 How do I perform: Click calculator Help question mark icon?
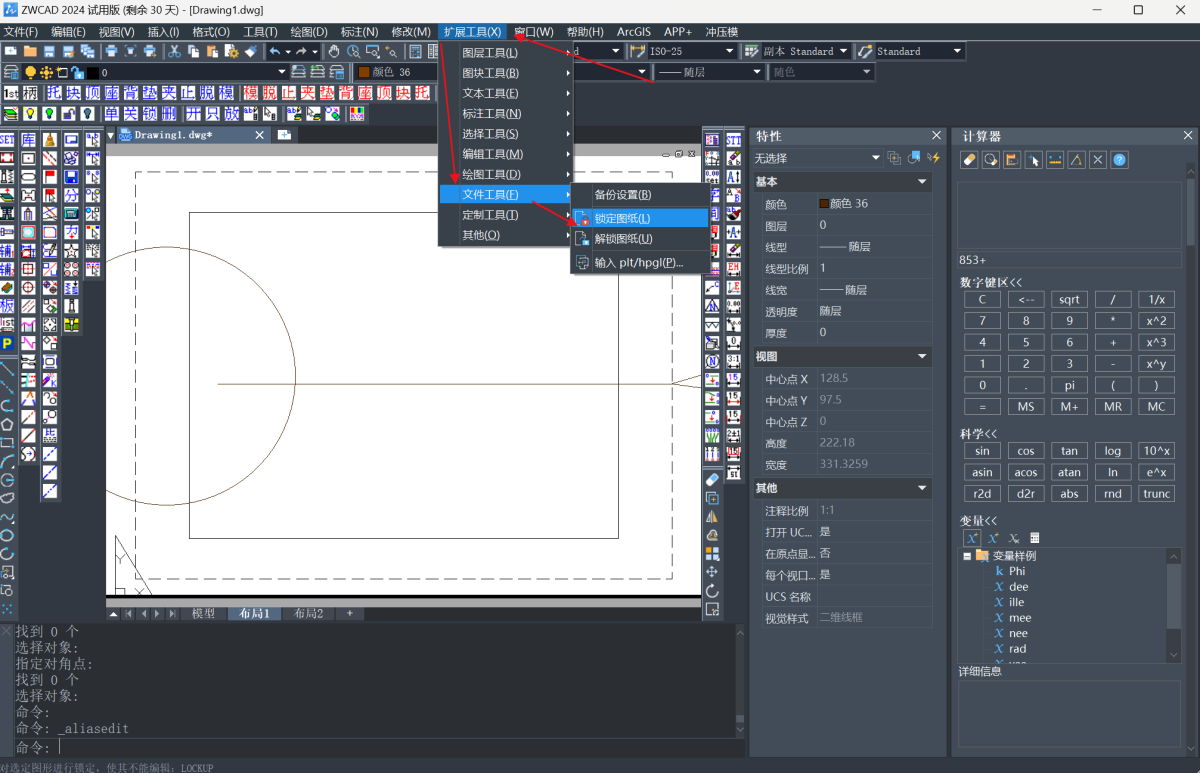(1119, 159)
